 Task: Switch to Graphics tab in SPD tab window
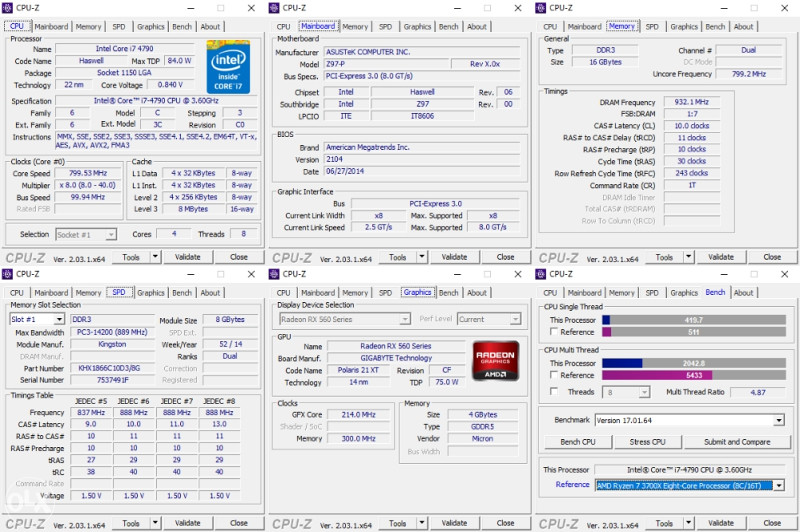pos(151,293)
